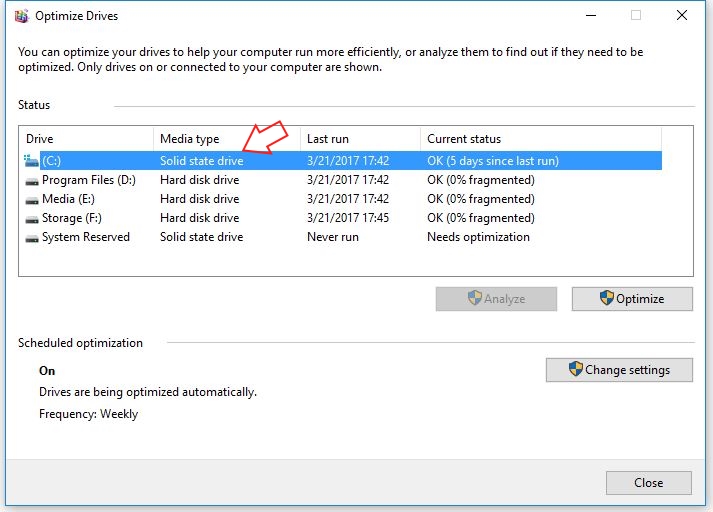Sort by the Media type column header
Viewport: 713px width, 512px height.
[227, 139]
